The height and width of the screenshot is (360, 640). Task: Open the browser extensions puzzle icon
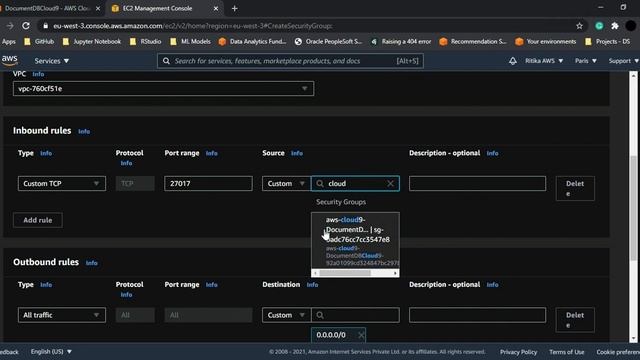coord(615,26)
